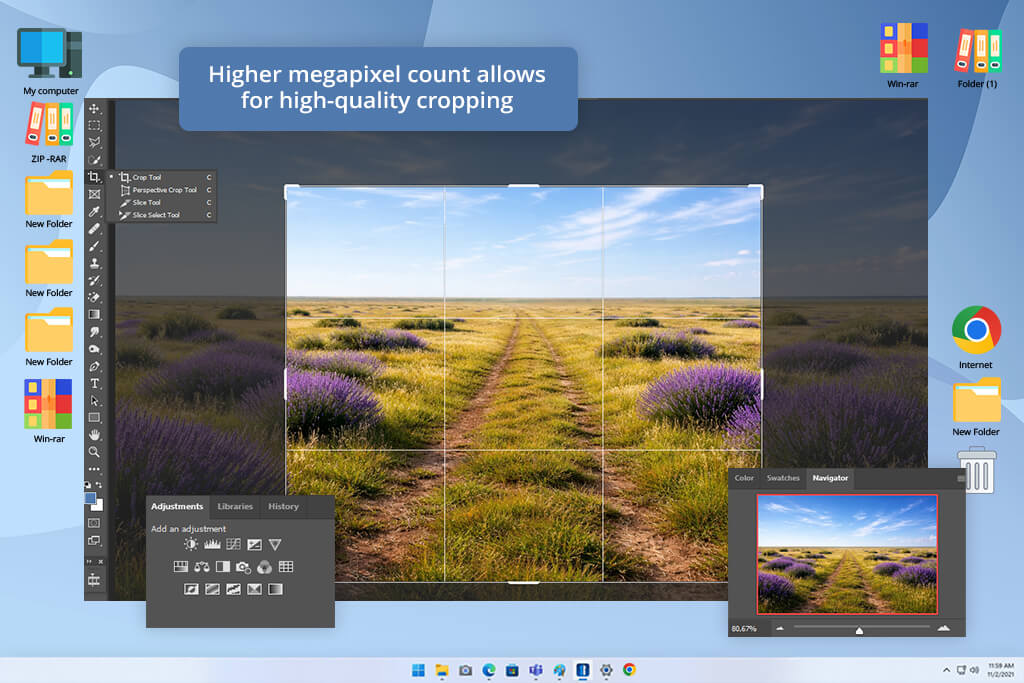Click the Navigator zoom slider handle
The width and height of the screenshot is (1024, 683).
click(859, 630)
